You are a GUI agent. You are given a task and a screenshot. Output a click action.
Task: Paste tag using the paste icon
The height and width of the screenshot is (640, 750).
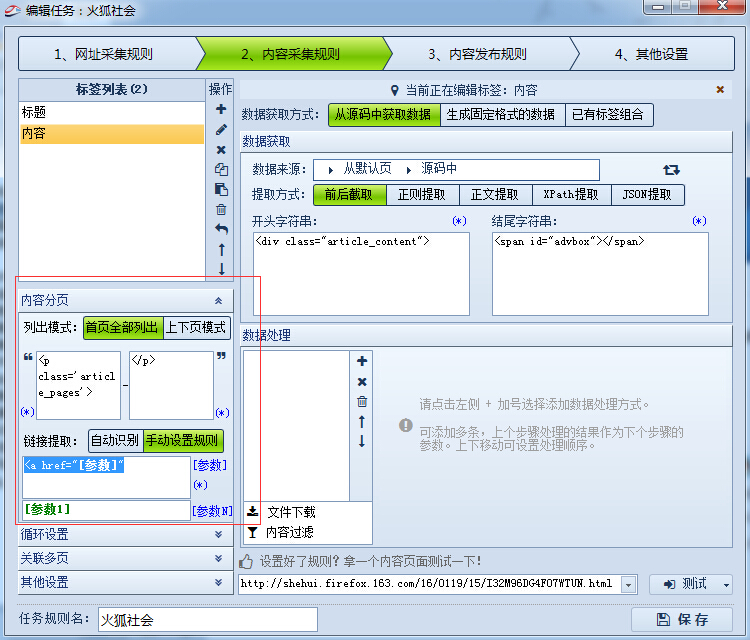(x=221, y=189)
